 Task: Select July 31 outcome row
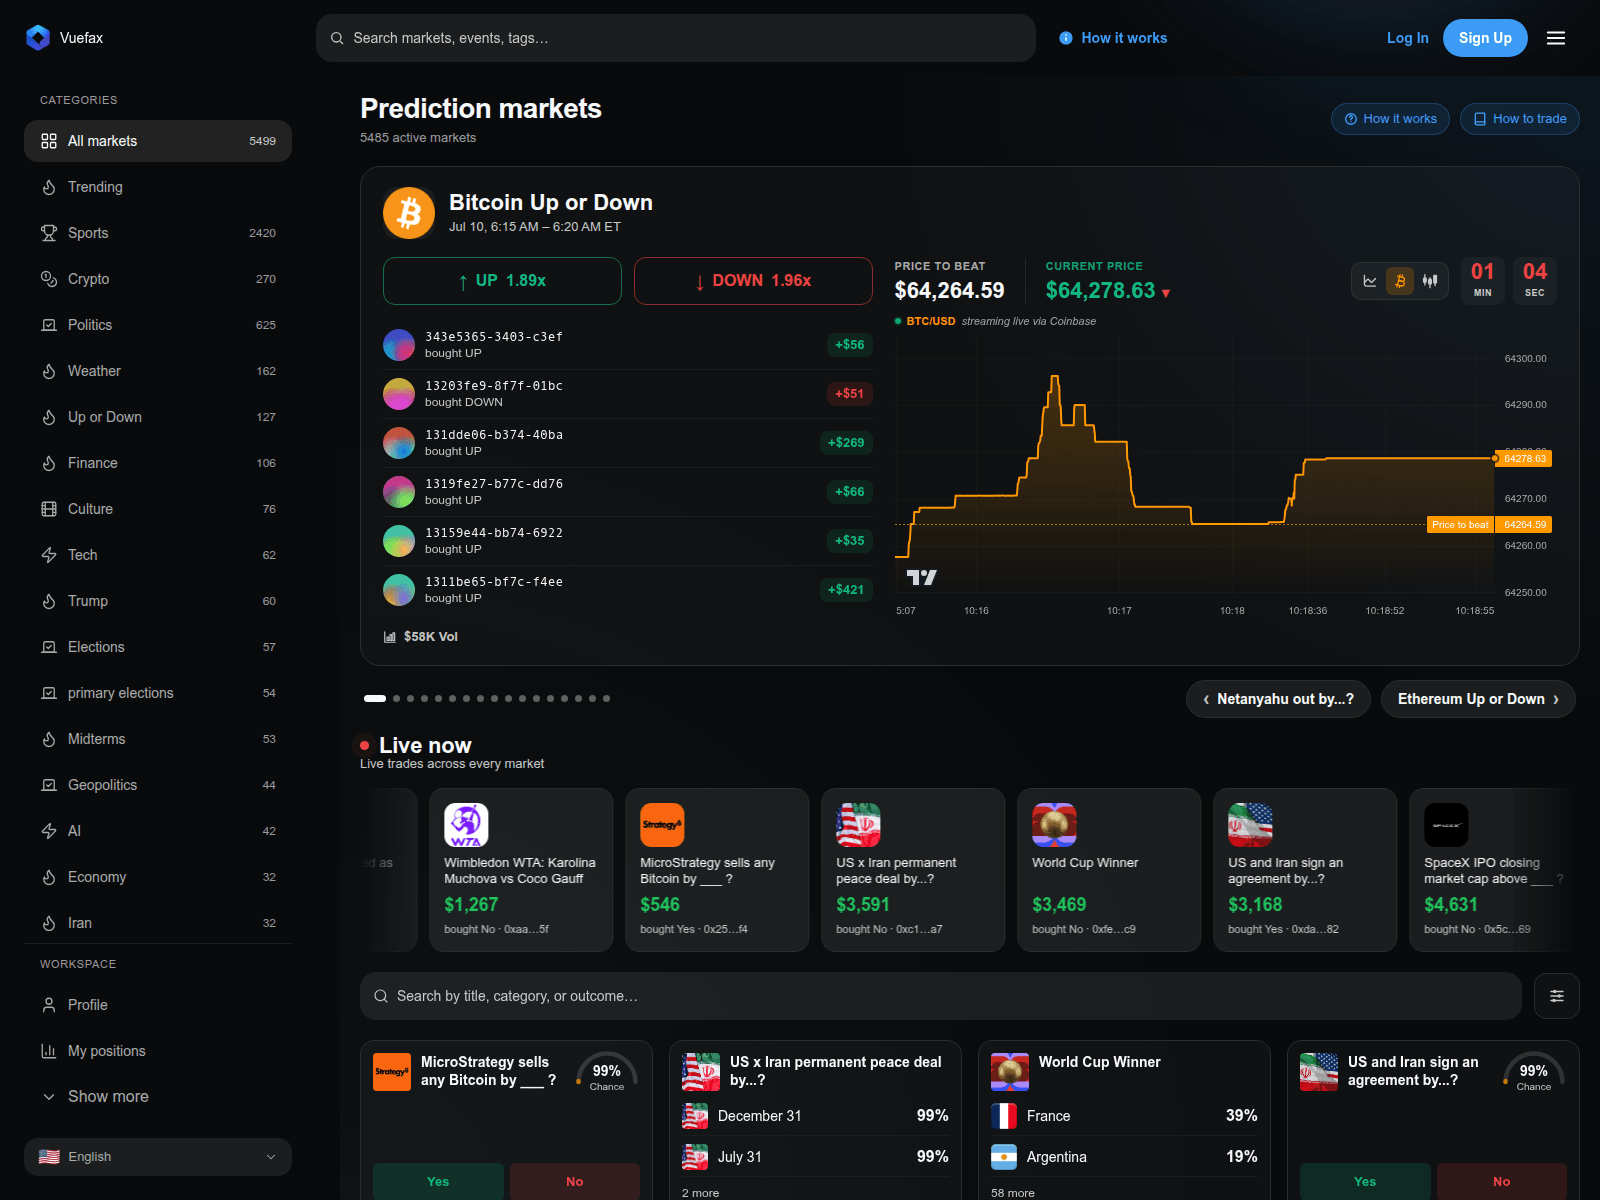[815, 1157]
